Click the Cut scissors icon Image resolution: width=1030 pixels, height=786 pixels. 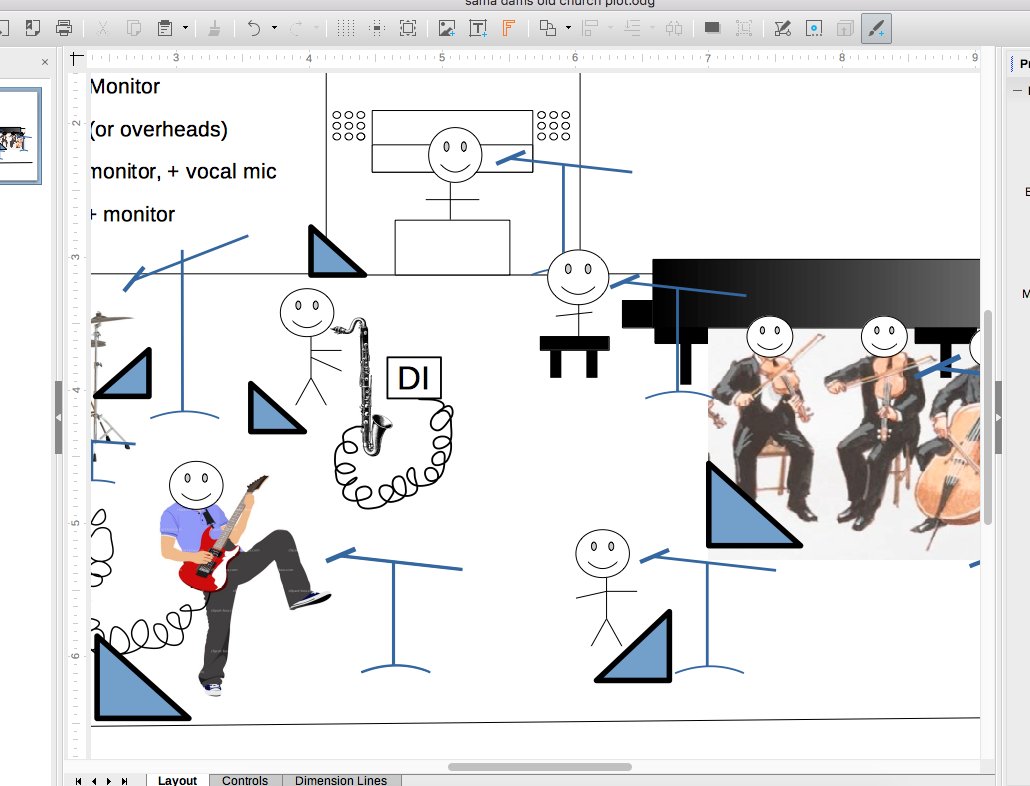pyautogui.click(x=102, y=28)
